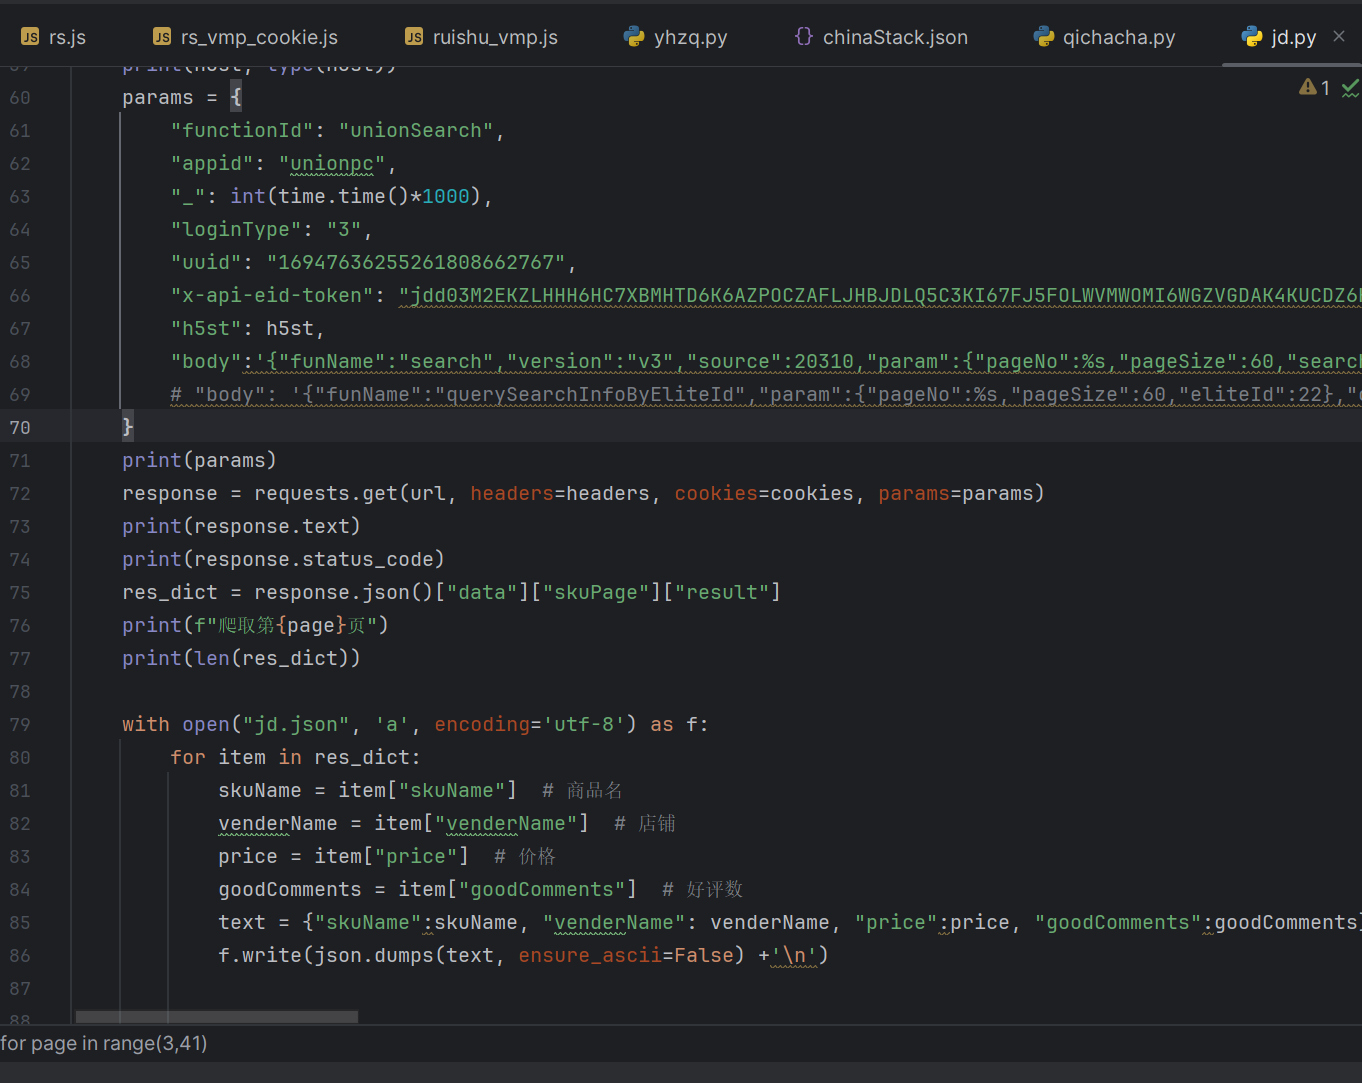Click gutter line number 80
Image resolution: width=1362 pixels, height=1083 pixels.
click(x=20, y=758)
